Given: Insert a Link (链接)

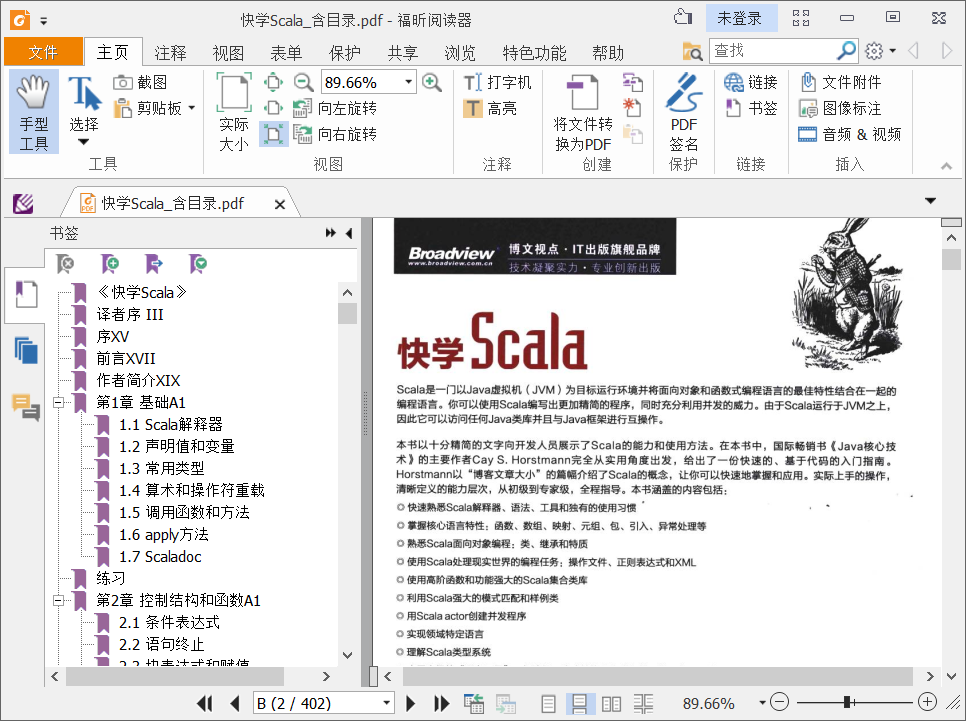Looking at the screenshot, I should 751,82.
